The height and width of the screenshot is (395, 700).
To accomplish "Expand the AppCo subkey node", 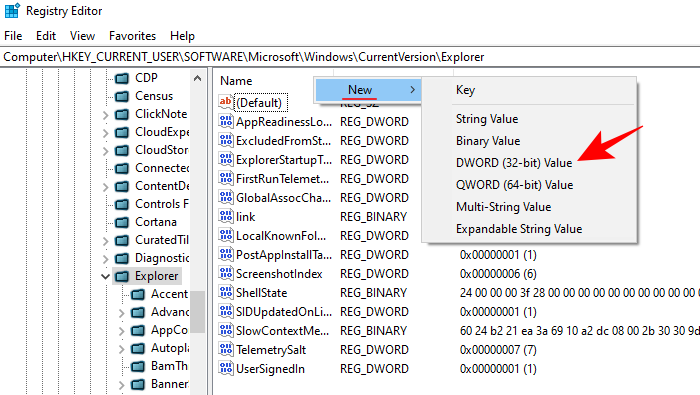I will (x=121, y=331).
